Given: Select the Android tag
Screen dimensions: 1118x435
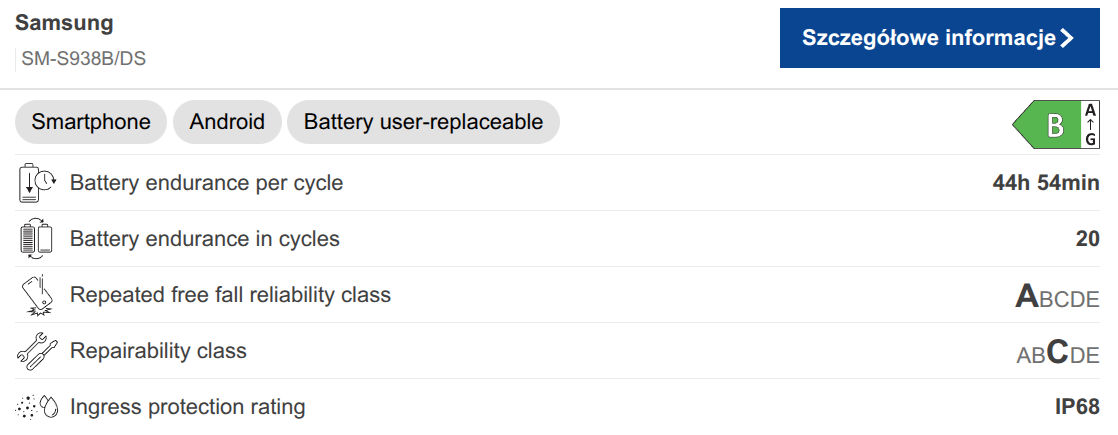Looking at the screenshot, I should (x=227, y=122).
